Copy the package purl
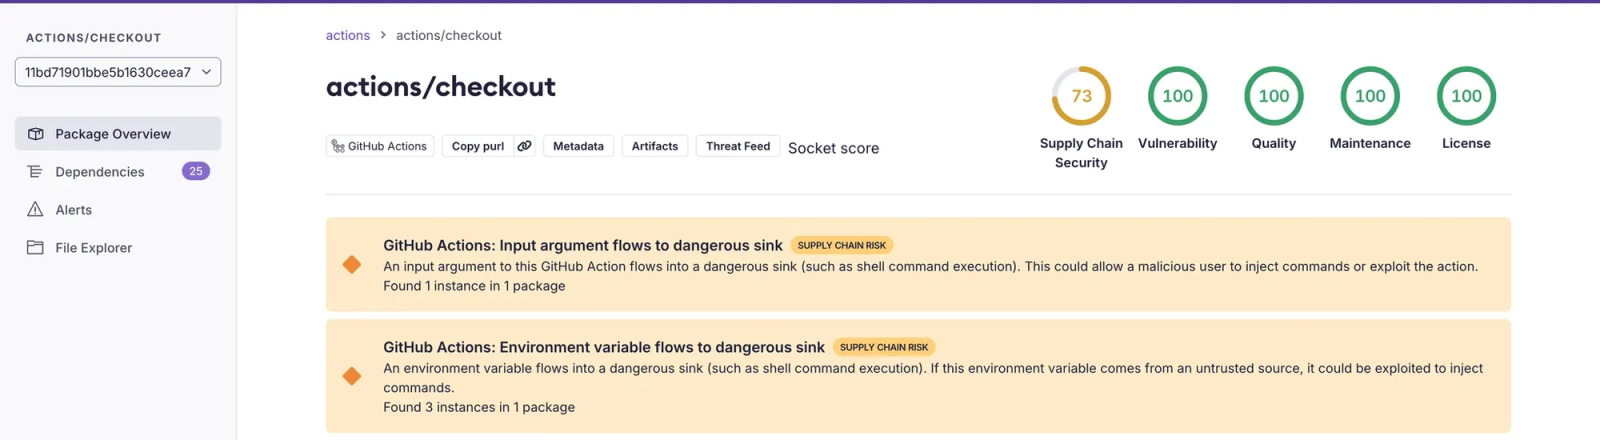Image resolution: width=1600 pixels, height=440 pixels. coord(477,146)
